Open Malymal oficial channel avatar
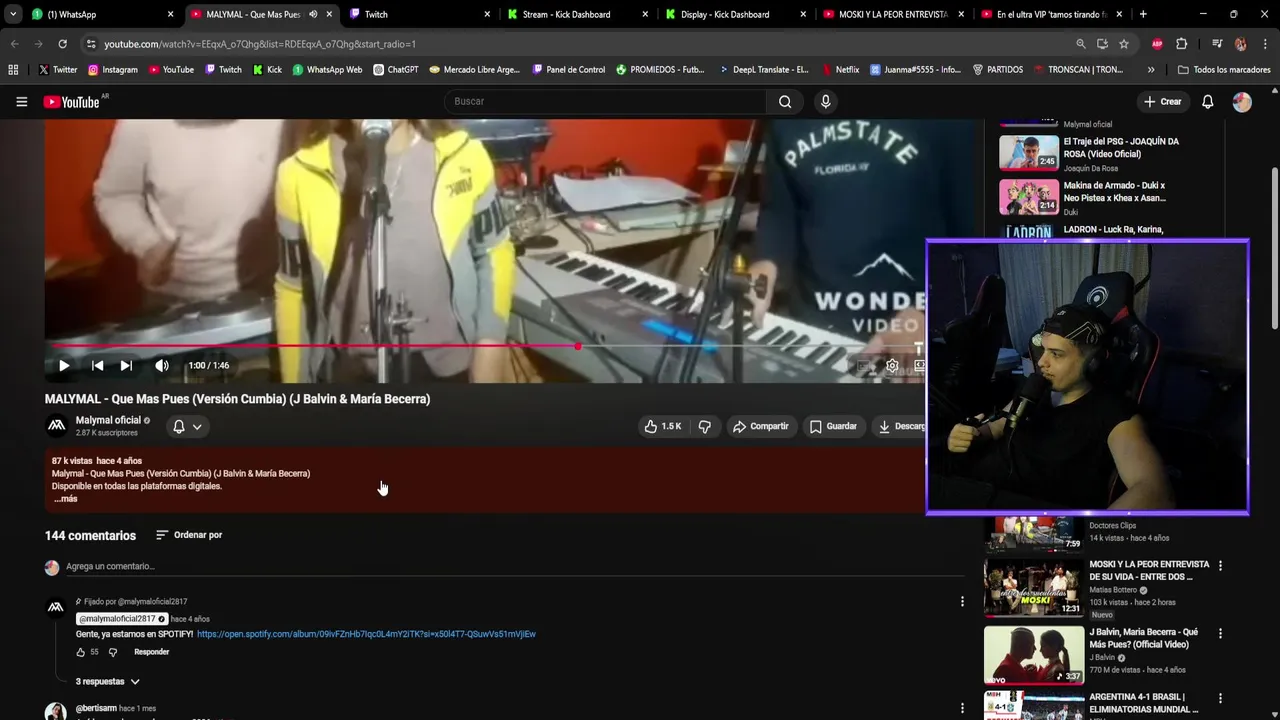 click(x=56, y=426)
